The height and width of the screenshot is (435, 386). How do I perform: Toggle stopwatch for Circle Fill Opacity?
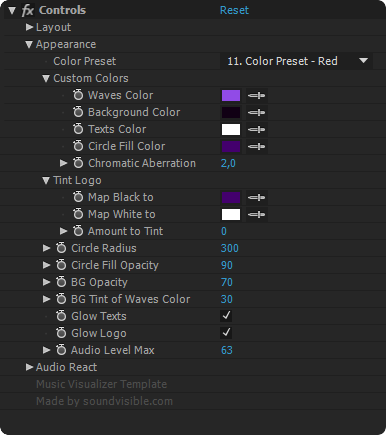click(61, 265)
